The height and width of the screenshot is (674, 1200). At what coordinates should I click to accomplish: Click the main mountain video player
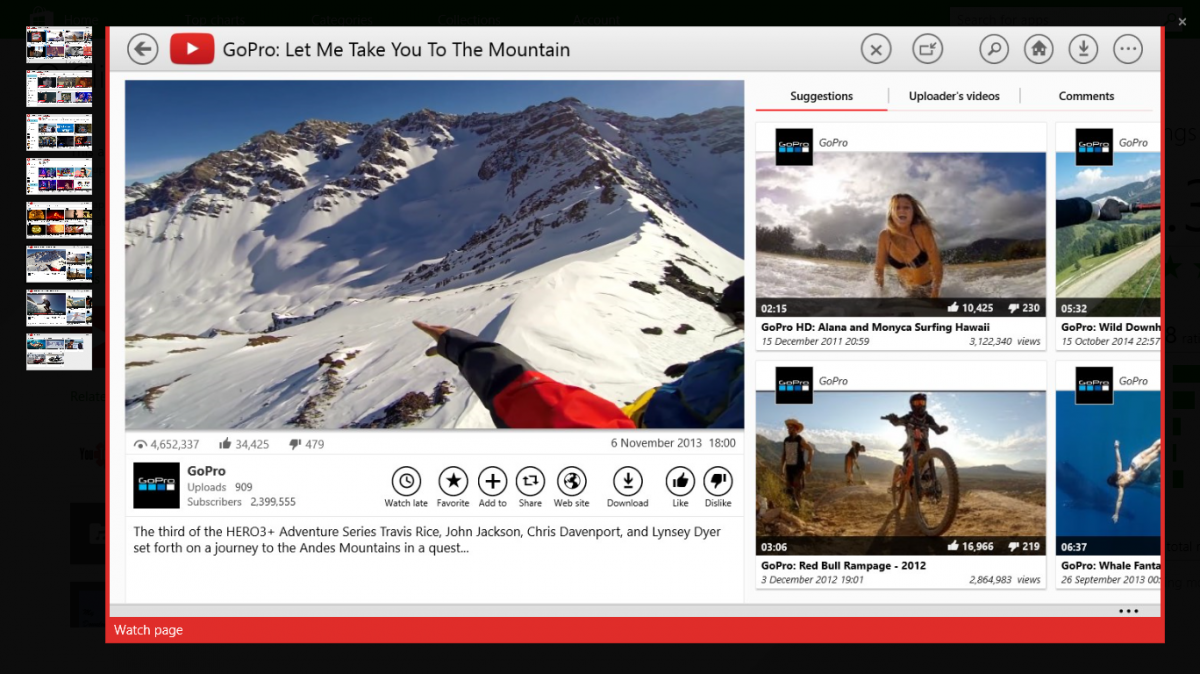point(434,255)
